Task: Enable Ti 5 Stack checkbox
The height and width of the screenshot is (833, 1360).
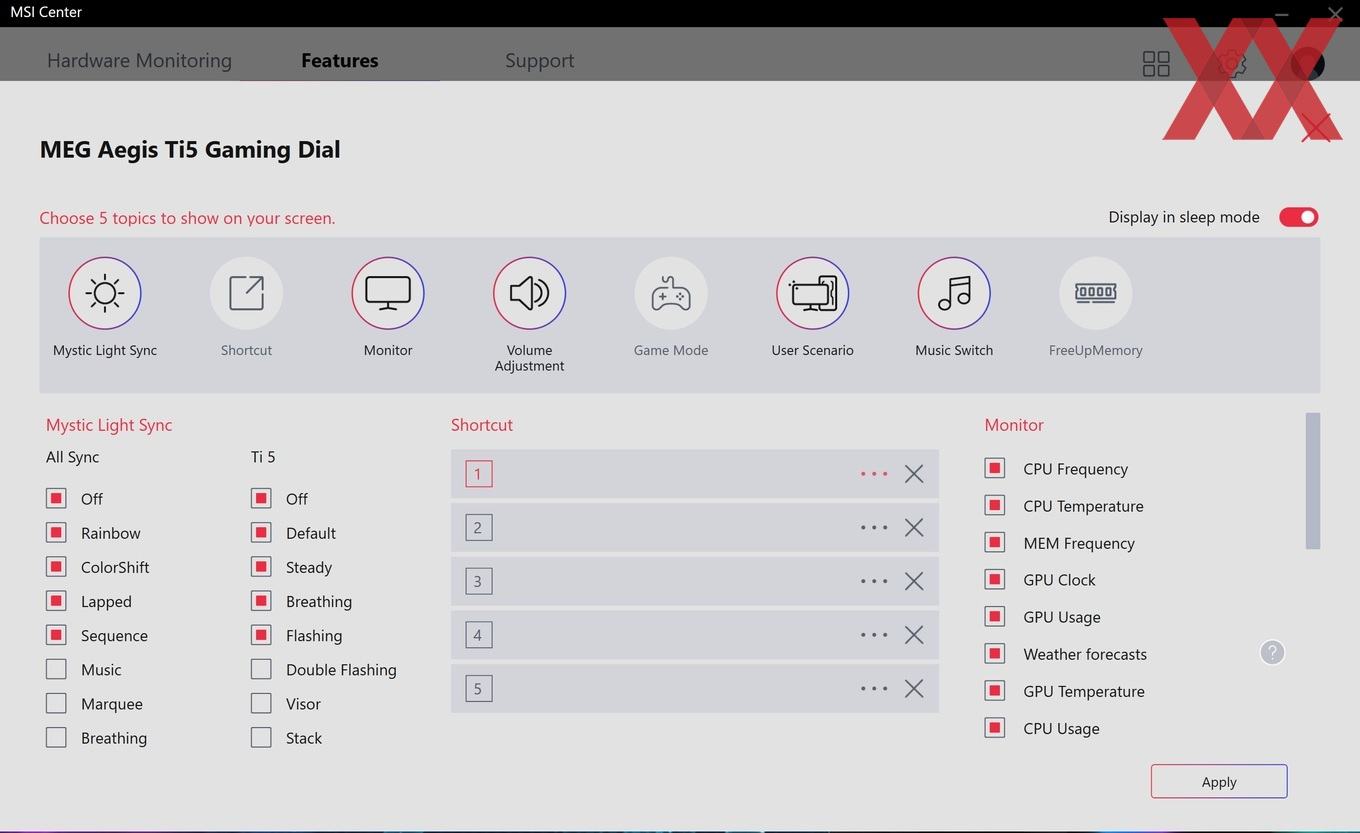Action: (x=261, y=737)
